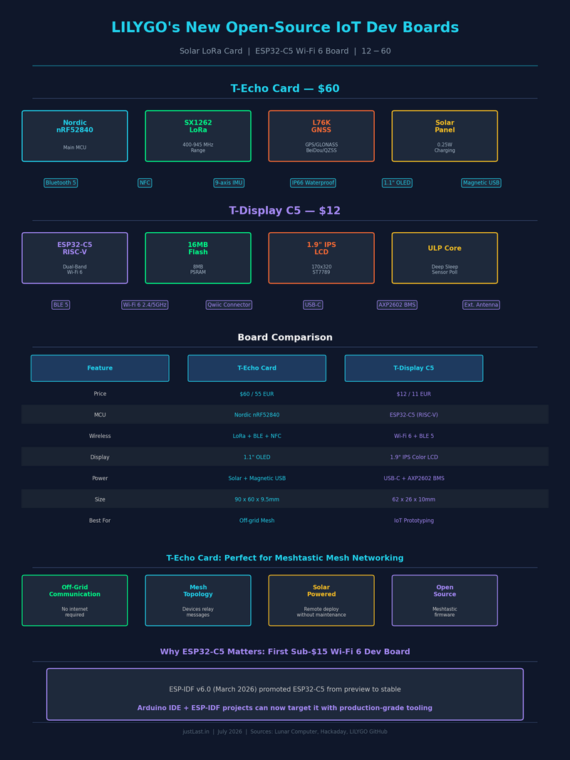Click the "MCU" row label

point(100,415)
